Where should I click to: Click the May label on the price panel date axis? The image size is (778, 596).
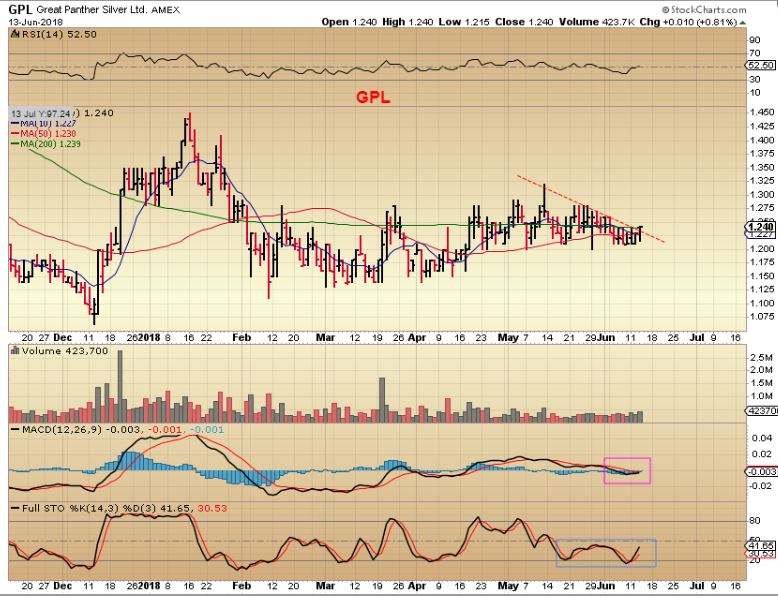coord(508,337)
